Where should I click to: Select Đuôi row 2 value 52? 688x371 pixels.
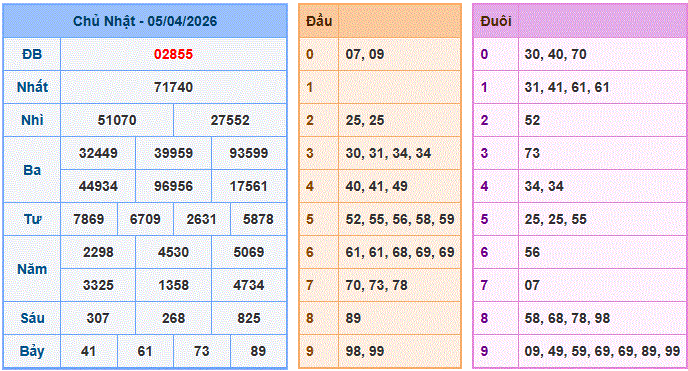tap(532, 120)
